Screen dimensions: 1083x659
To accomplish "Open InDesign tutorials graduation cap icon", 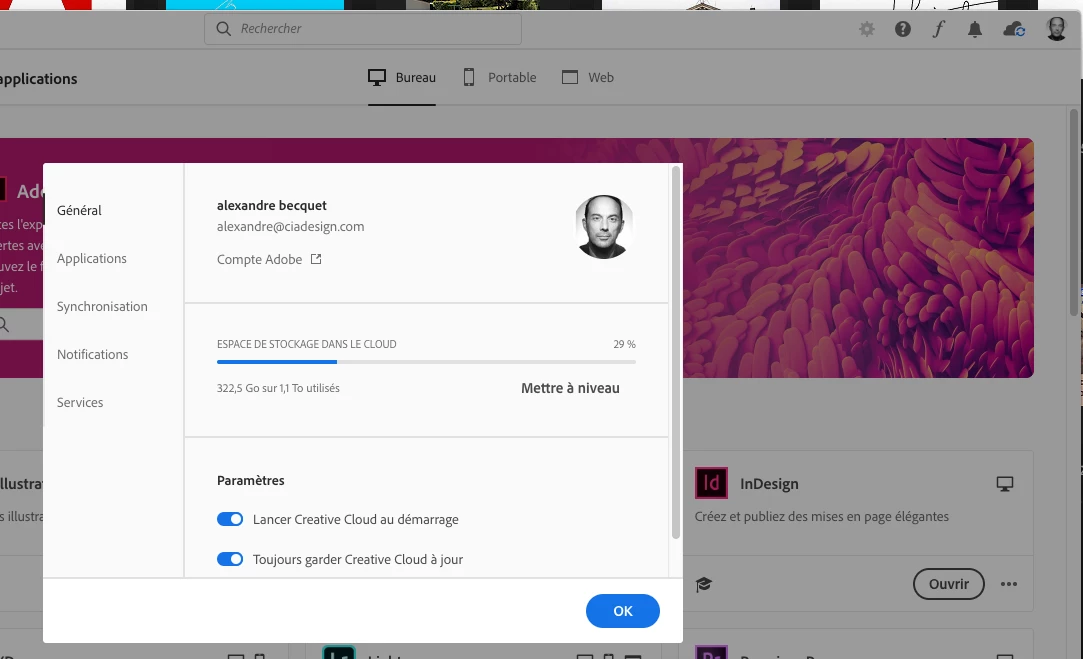I will [704, 584].
